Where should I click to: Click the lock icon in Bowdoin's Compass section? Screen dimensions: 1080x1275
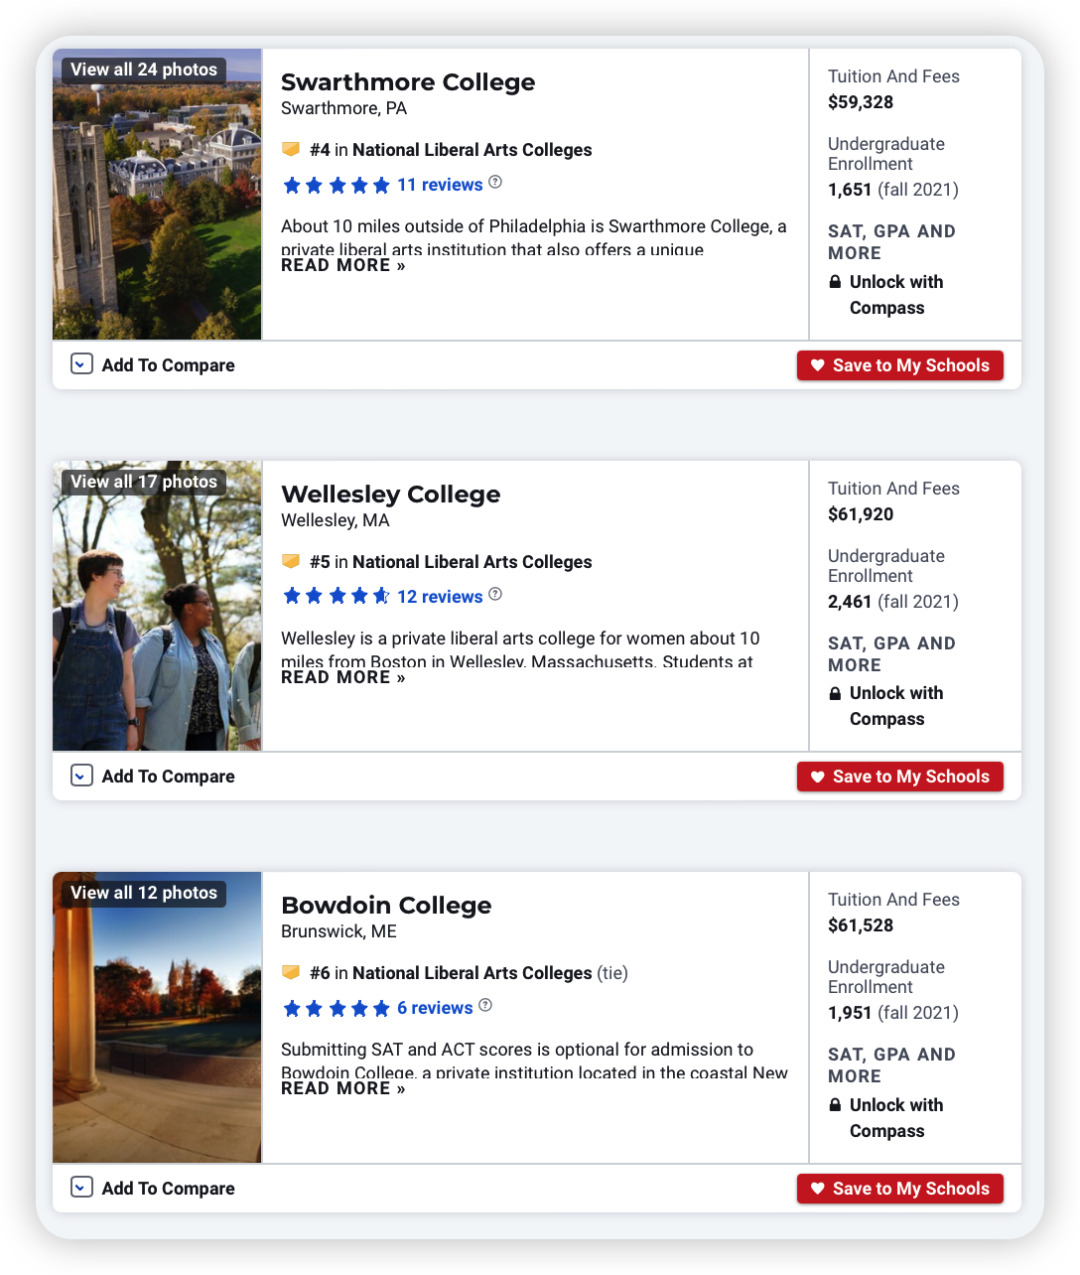[835, 1105]
